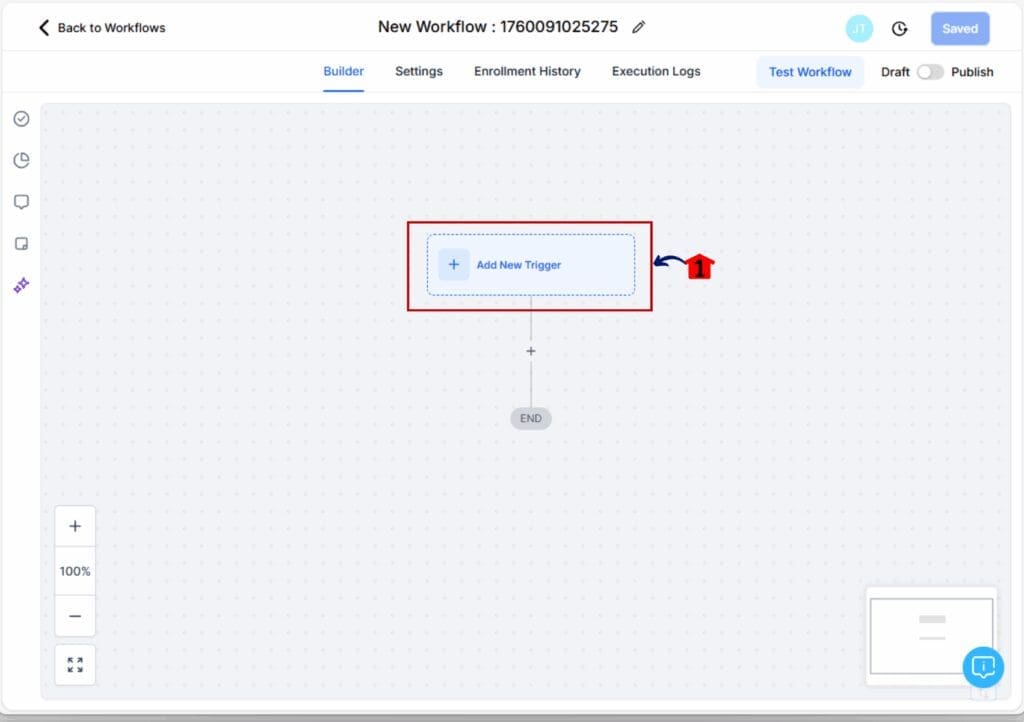Viewport: 1024px width, 722px height.
Task: Open the version history clock icon
Action: click(x=900, y=29)
